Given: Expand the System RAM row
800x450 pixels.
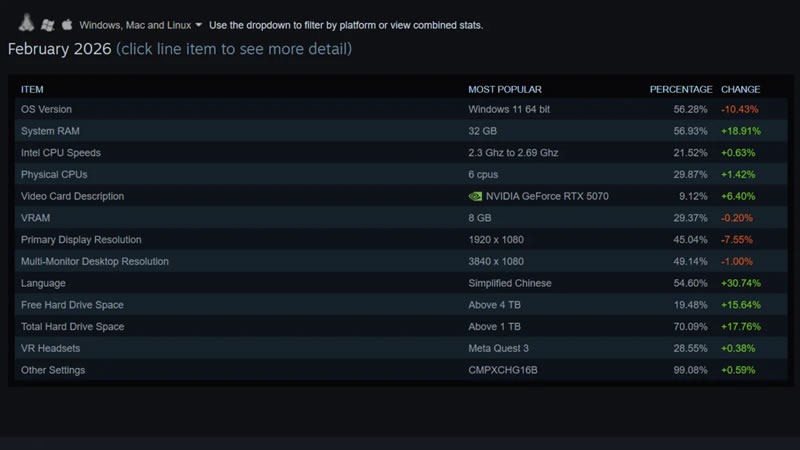Looking at the screenshot, I should coord(48,131).
